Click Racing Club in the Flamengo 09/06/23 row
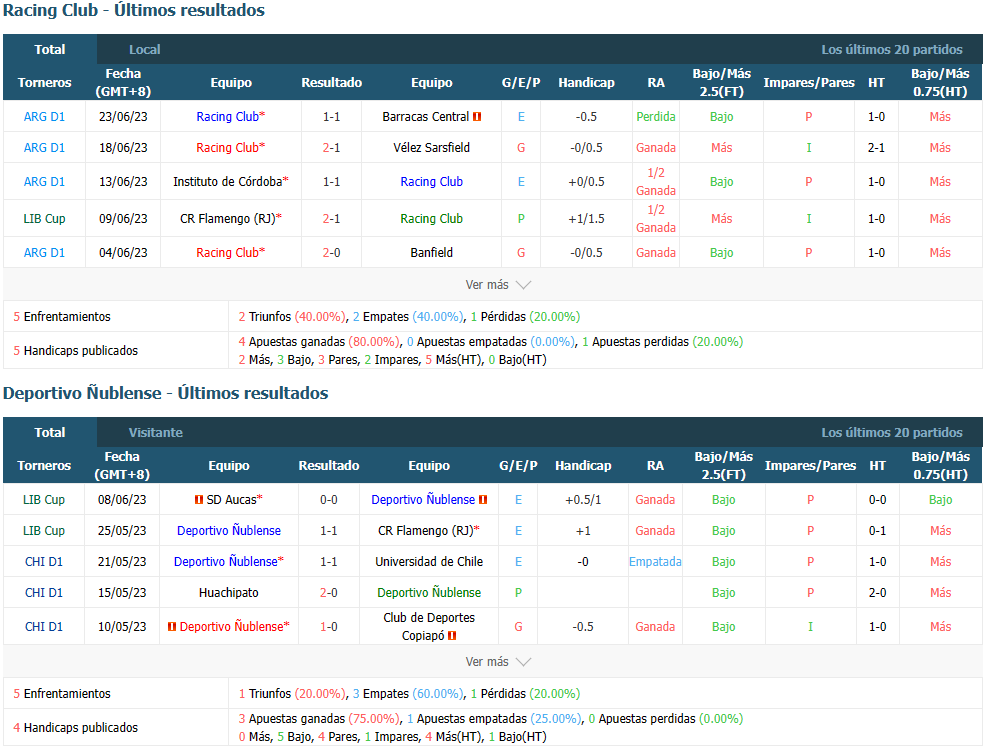This screenshot has height=752, width=990. 431,219
